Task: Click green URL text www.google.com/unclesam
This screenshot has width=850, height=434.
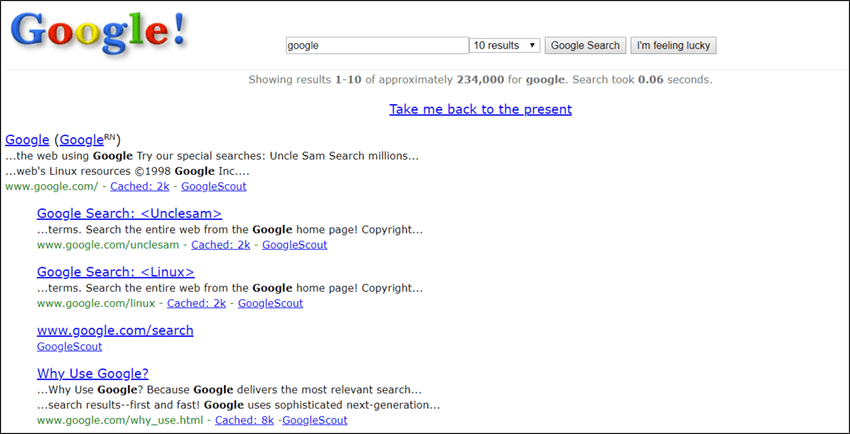Action: click(x=108, y=245)
